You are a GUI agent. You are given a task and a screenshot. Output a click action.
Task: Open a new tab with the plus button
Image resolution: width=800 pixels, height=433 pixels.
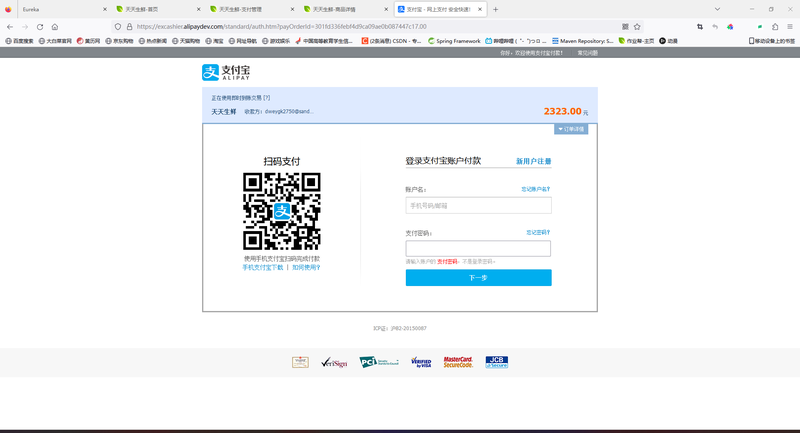[495, 9]
